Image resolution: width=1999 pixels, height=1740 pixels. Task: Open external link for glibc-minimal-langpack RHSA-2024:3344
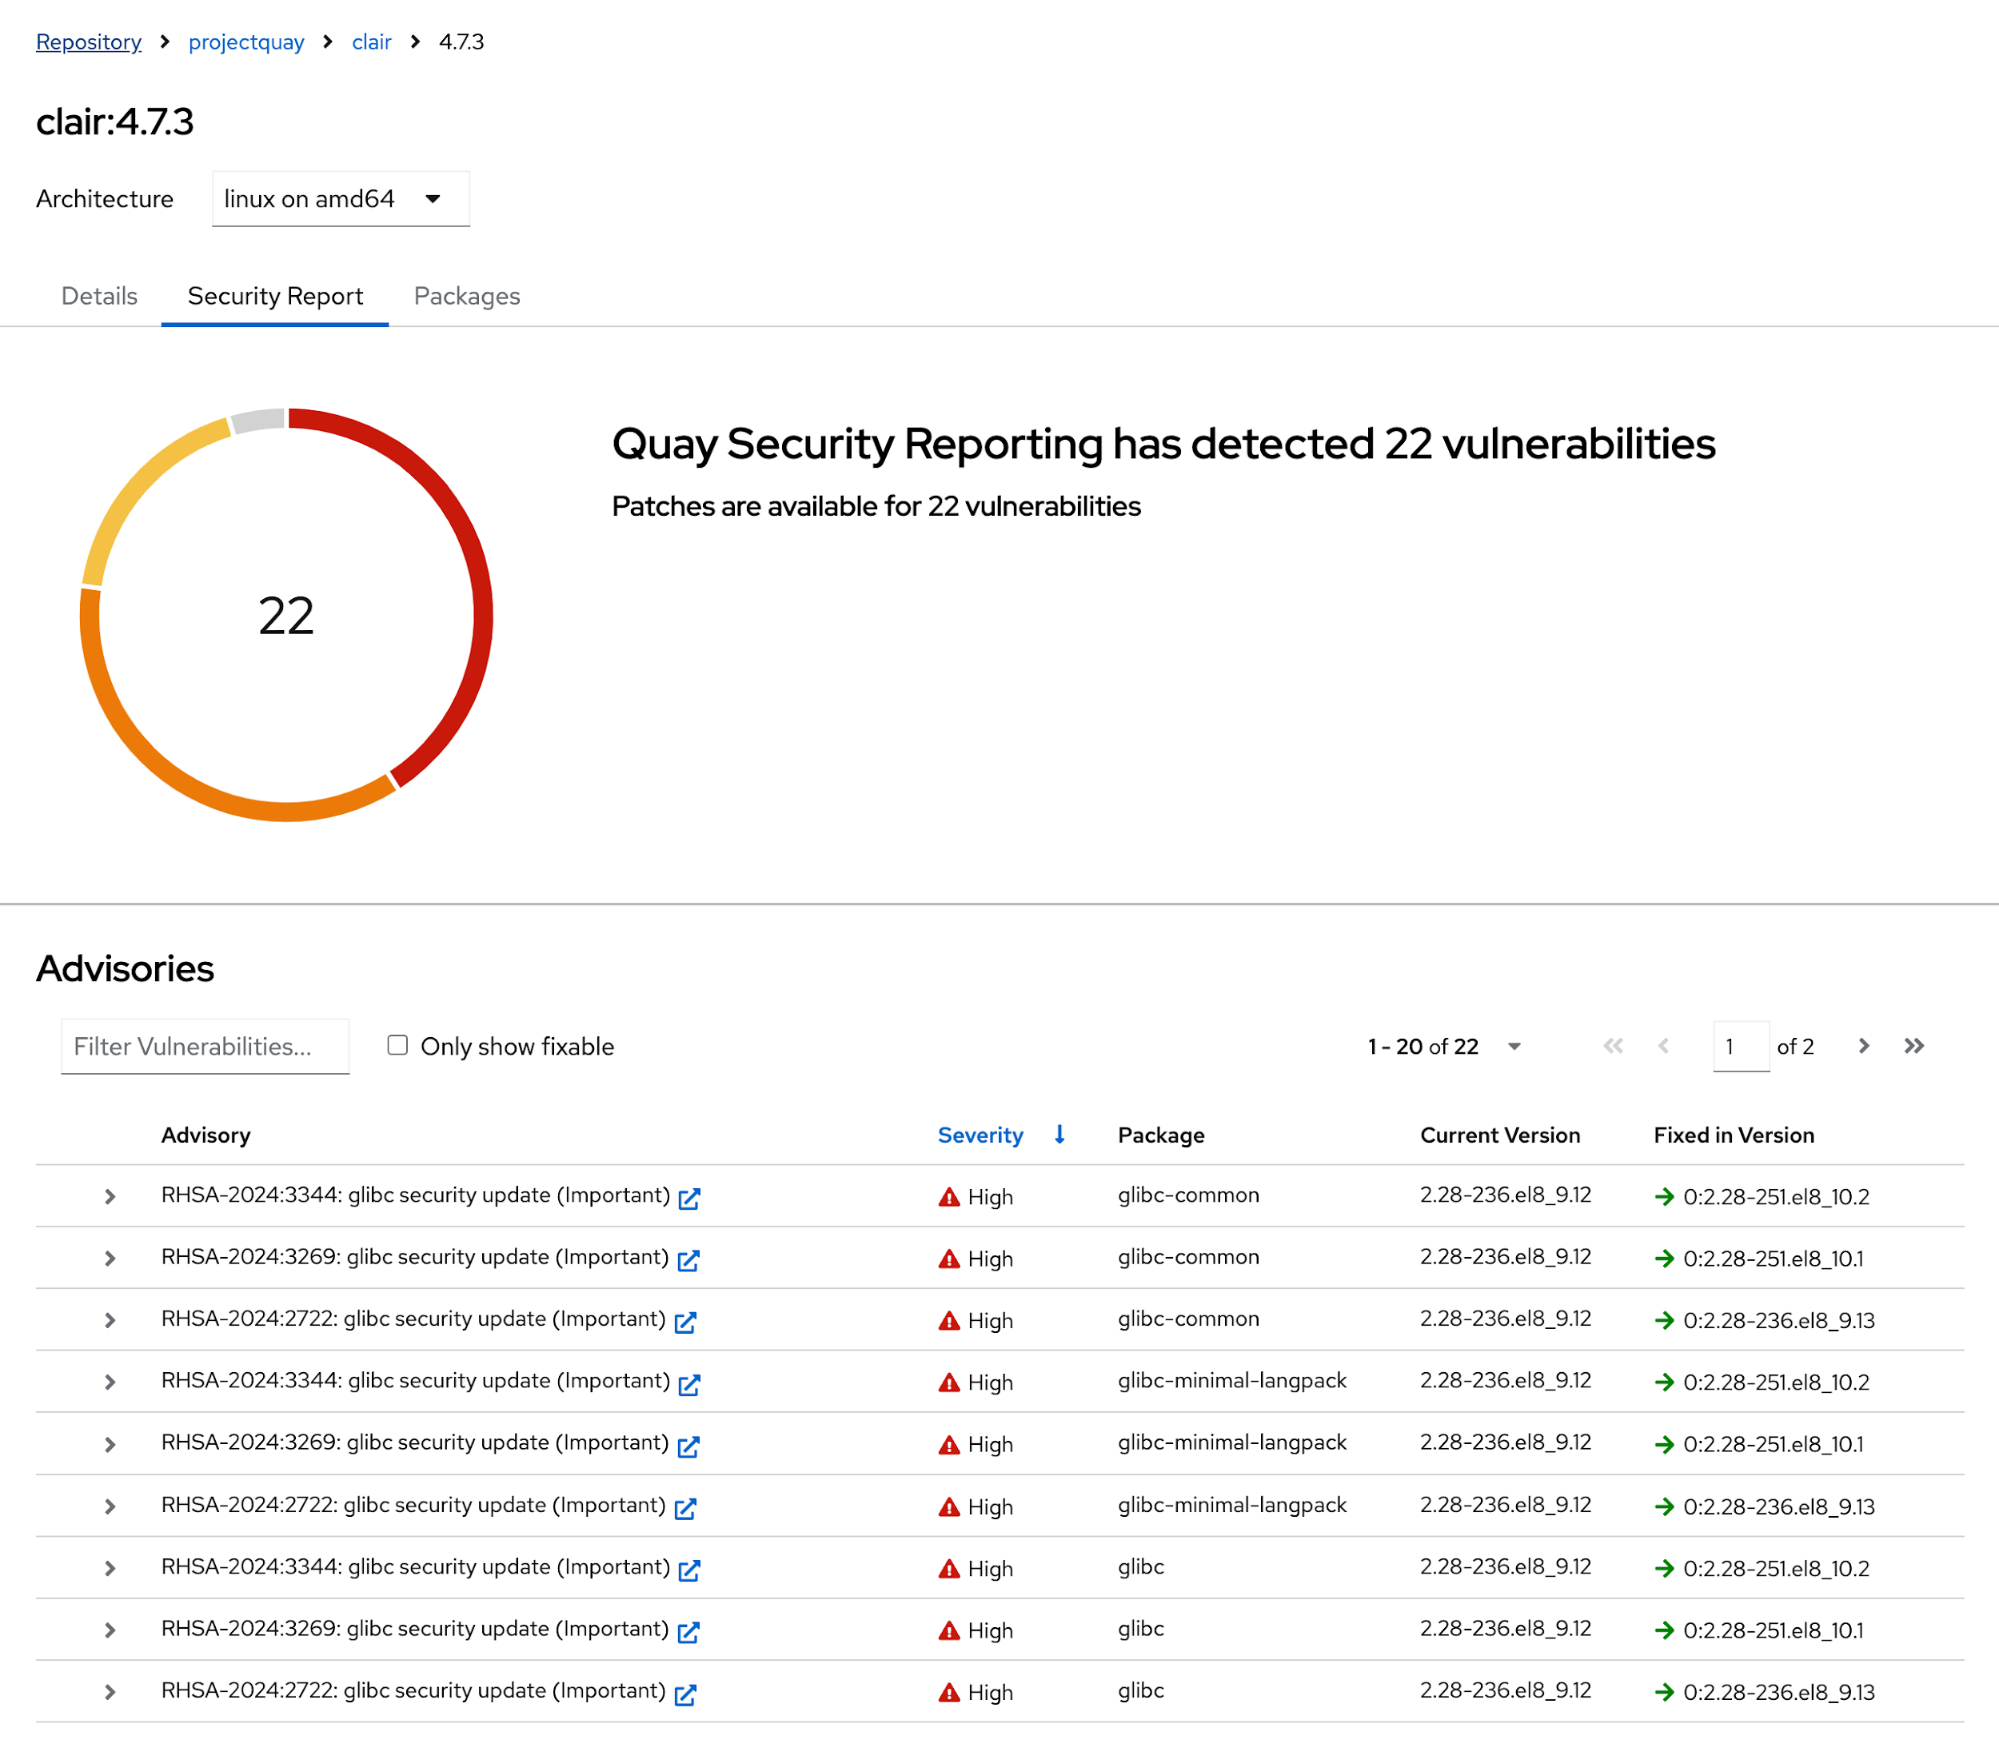pyautogui.click(x=689, y=1384)
